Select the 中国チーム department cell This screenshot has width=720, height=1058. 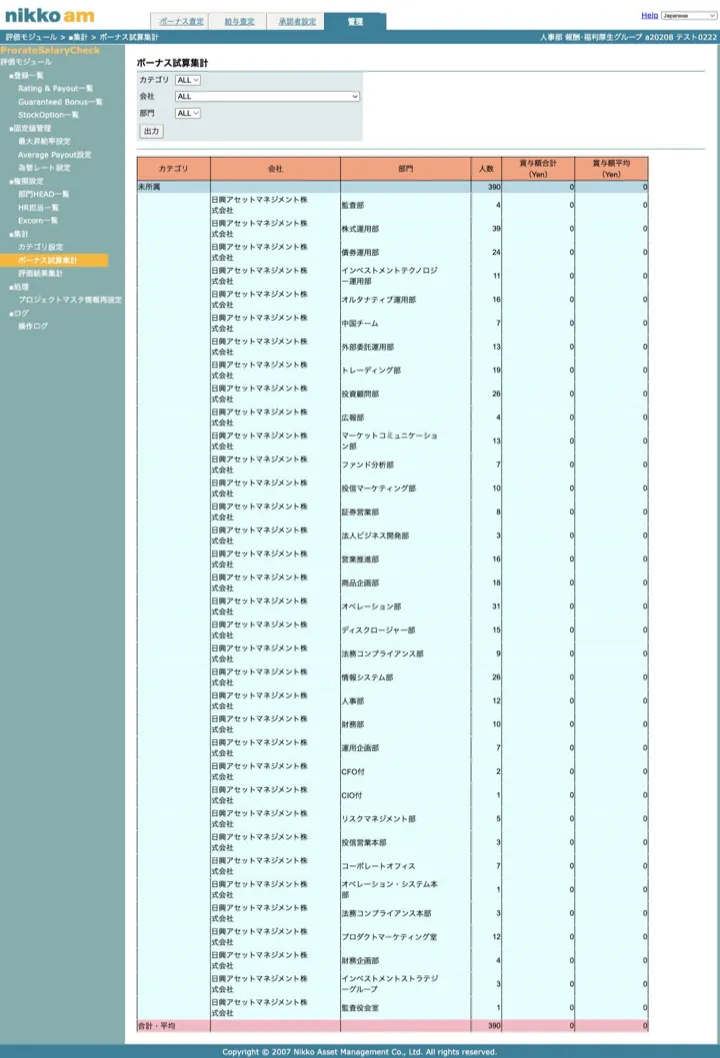406,323
